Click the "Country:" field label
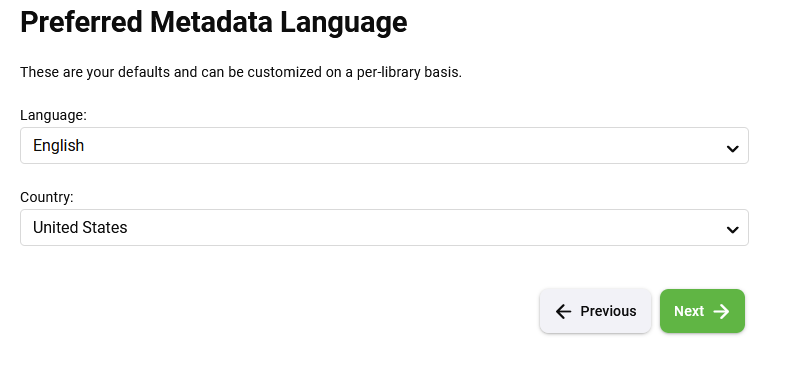Image resolution: width=787 pixels, height=366 pixels. coord(47,197)
